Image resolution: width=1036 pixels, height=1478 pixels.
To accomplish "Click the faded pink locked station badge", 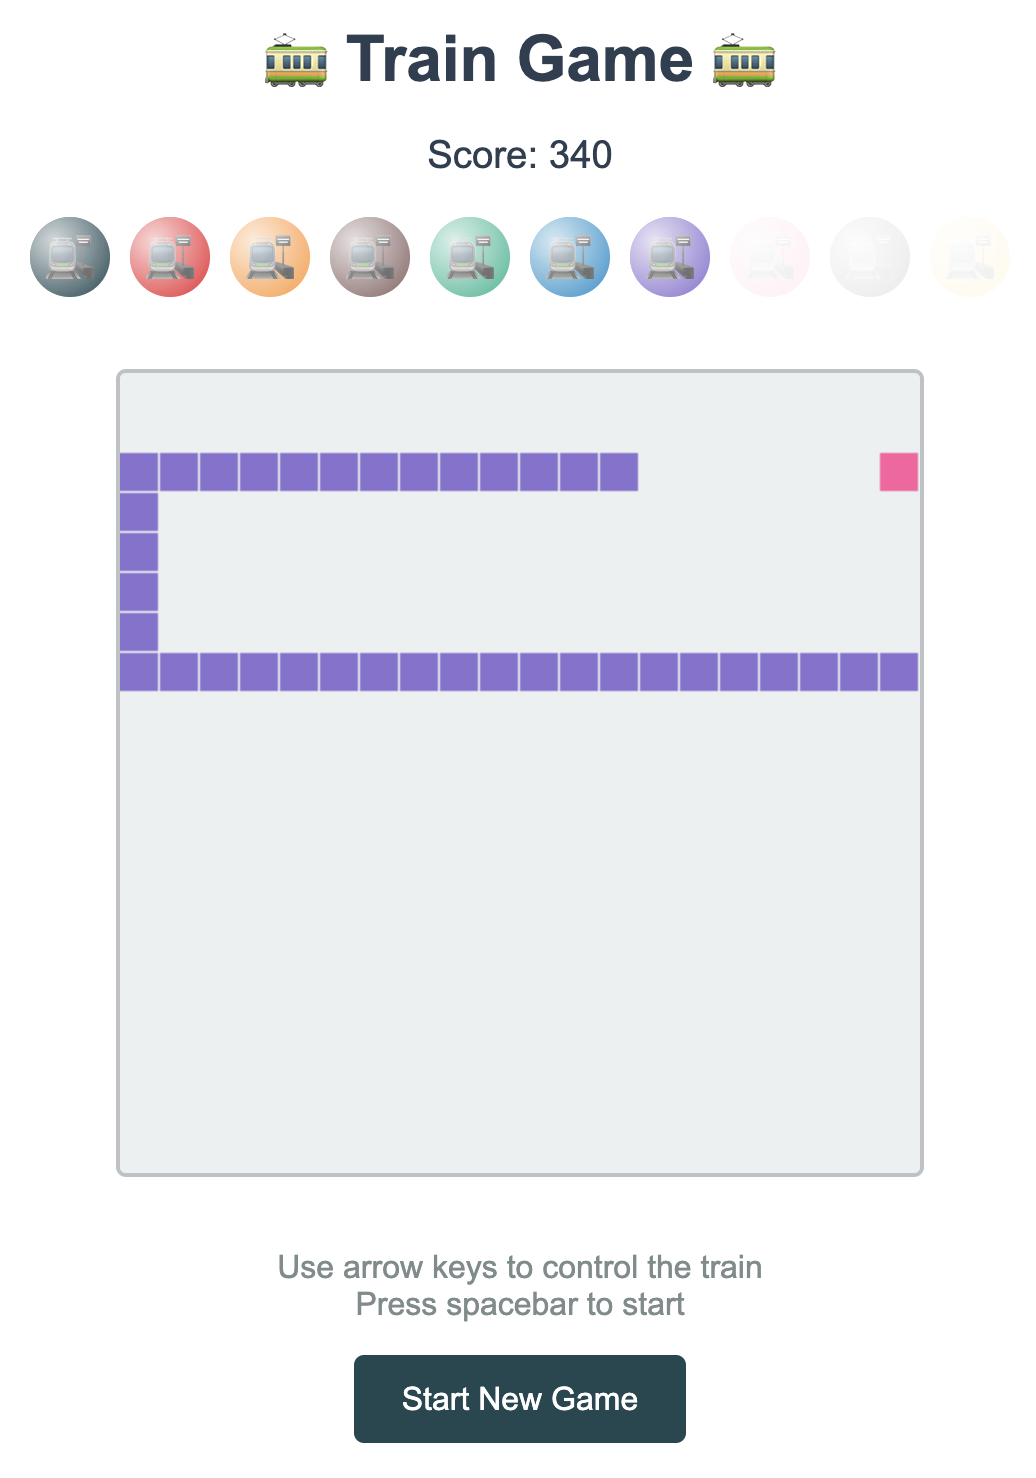I will (770, 257).
